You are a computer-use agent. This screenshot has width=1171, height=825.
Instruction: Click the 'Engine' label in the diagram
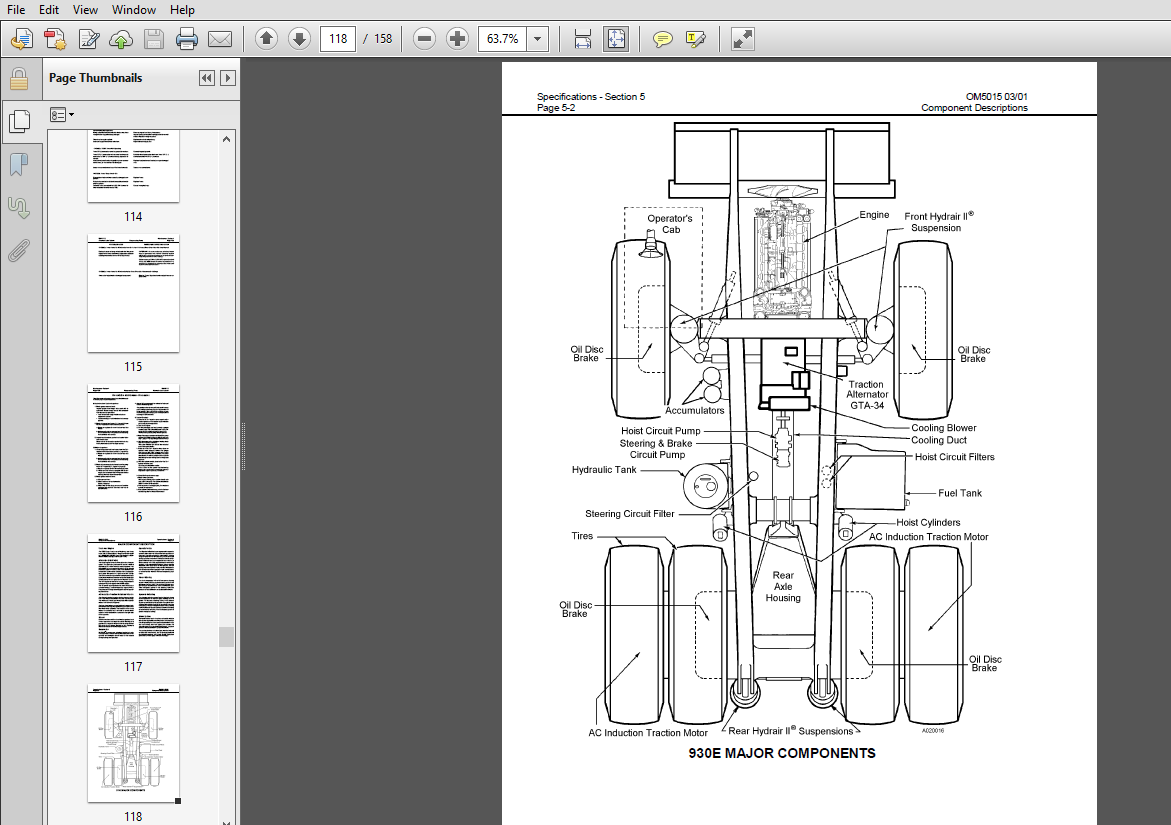(x=874, y=215)
